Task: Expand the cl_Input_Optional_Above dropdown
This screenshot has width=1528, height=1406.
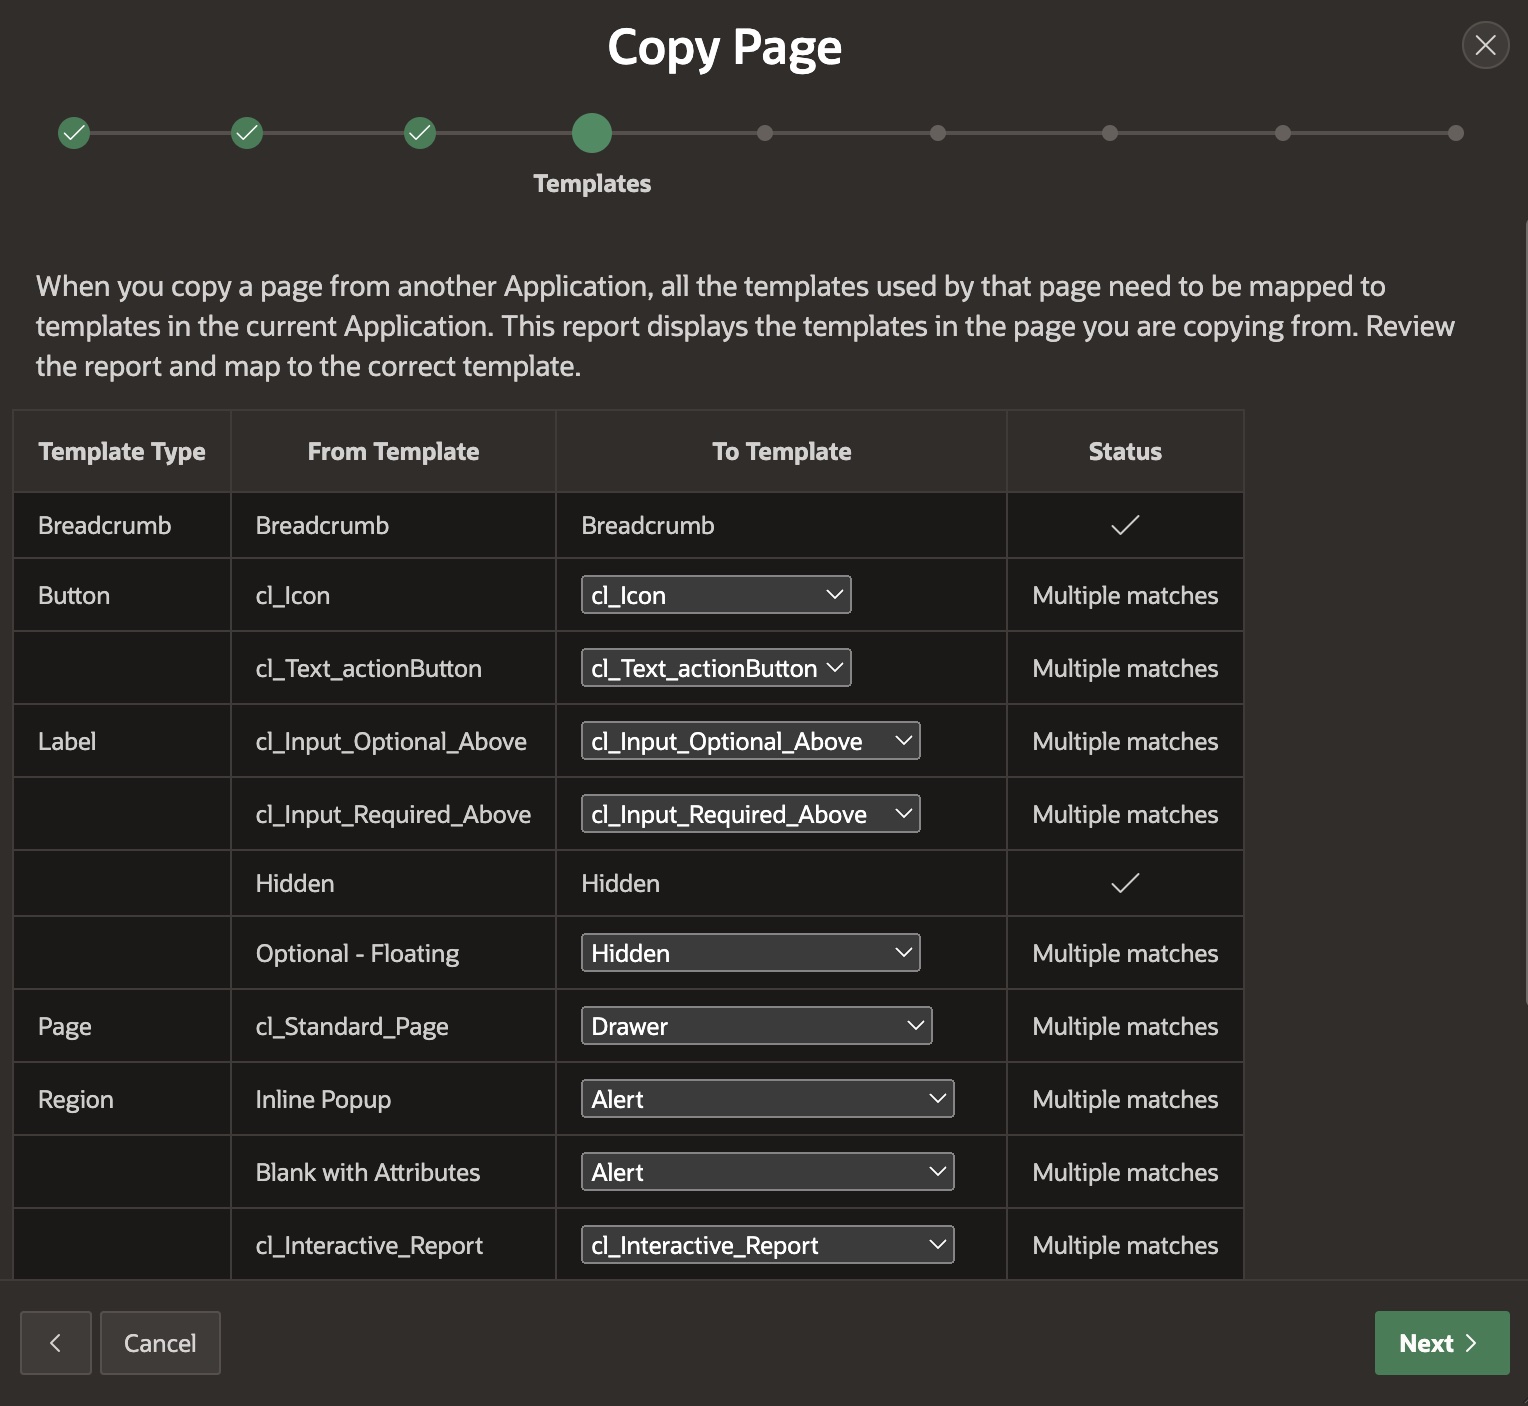Action: tap(750, 741)
